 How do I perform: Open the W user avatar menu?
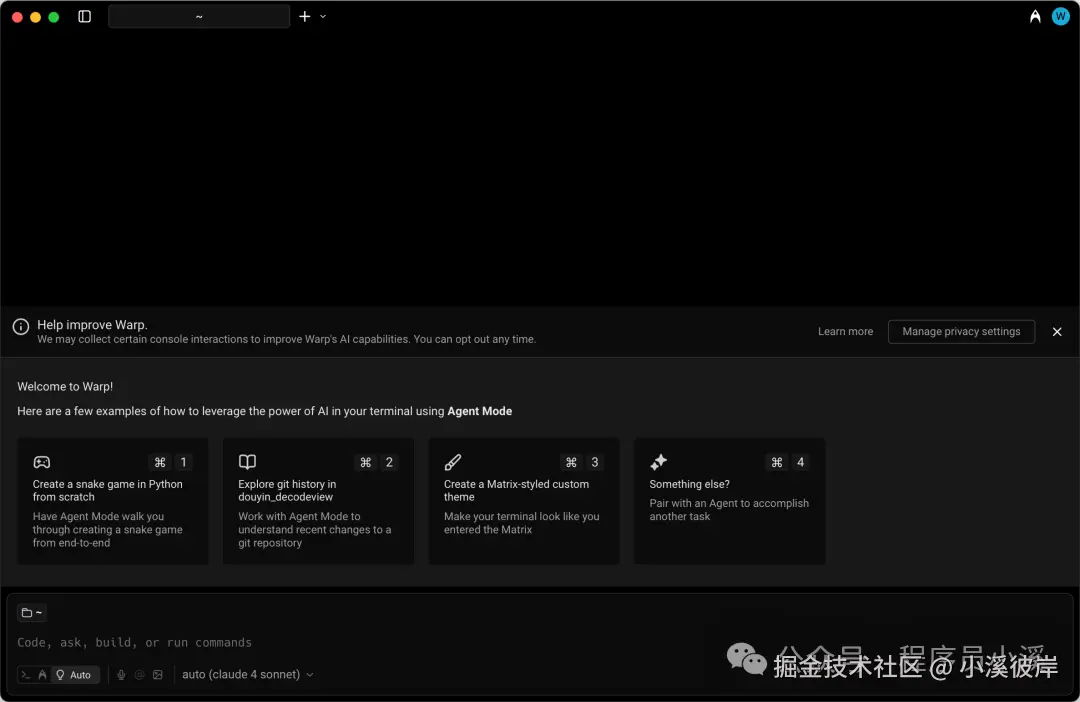coord(1061,17)
